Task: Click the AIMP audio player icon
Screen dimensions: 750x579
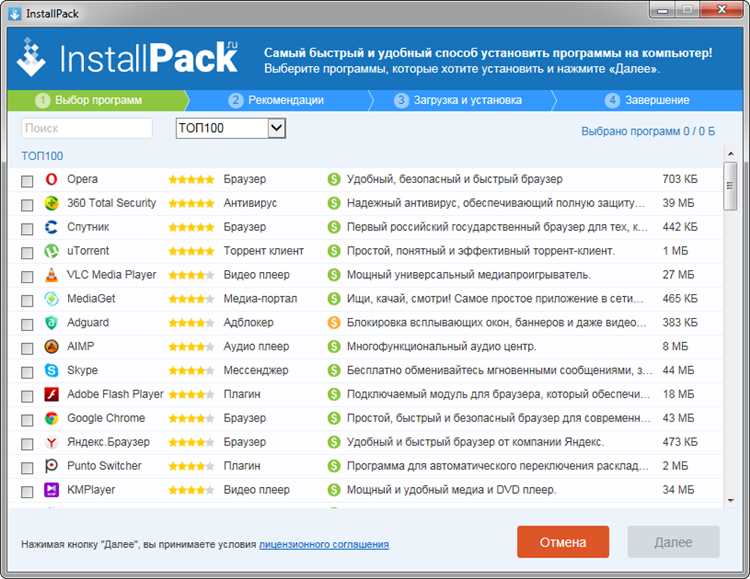Action: click(52, 347)
